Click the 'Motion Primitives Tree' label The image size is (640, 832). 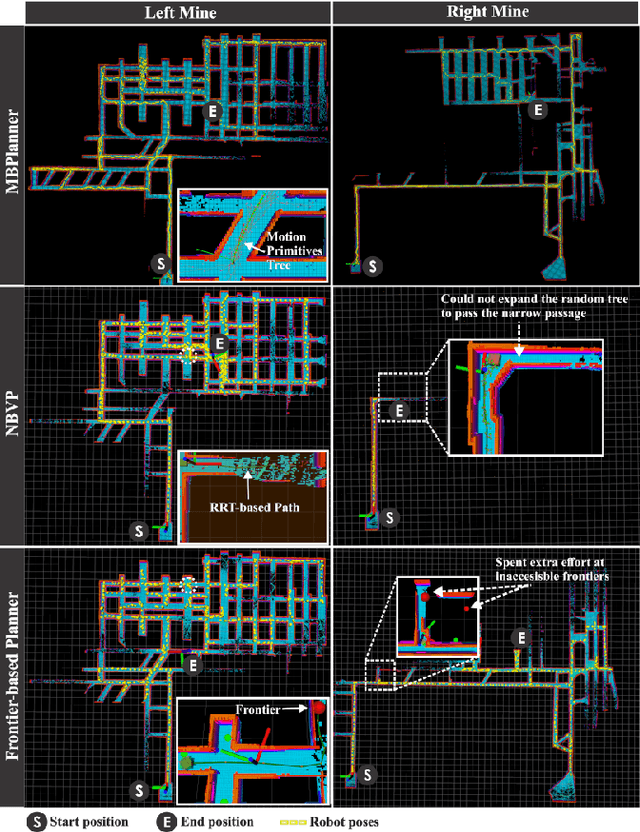pos(293,250)
